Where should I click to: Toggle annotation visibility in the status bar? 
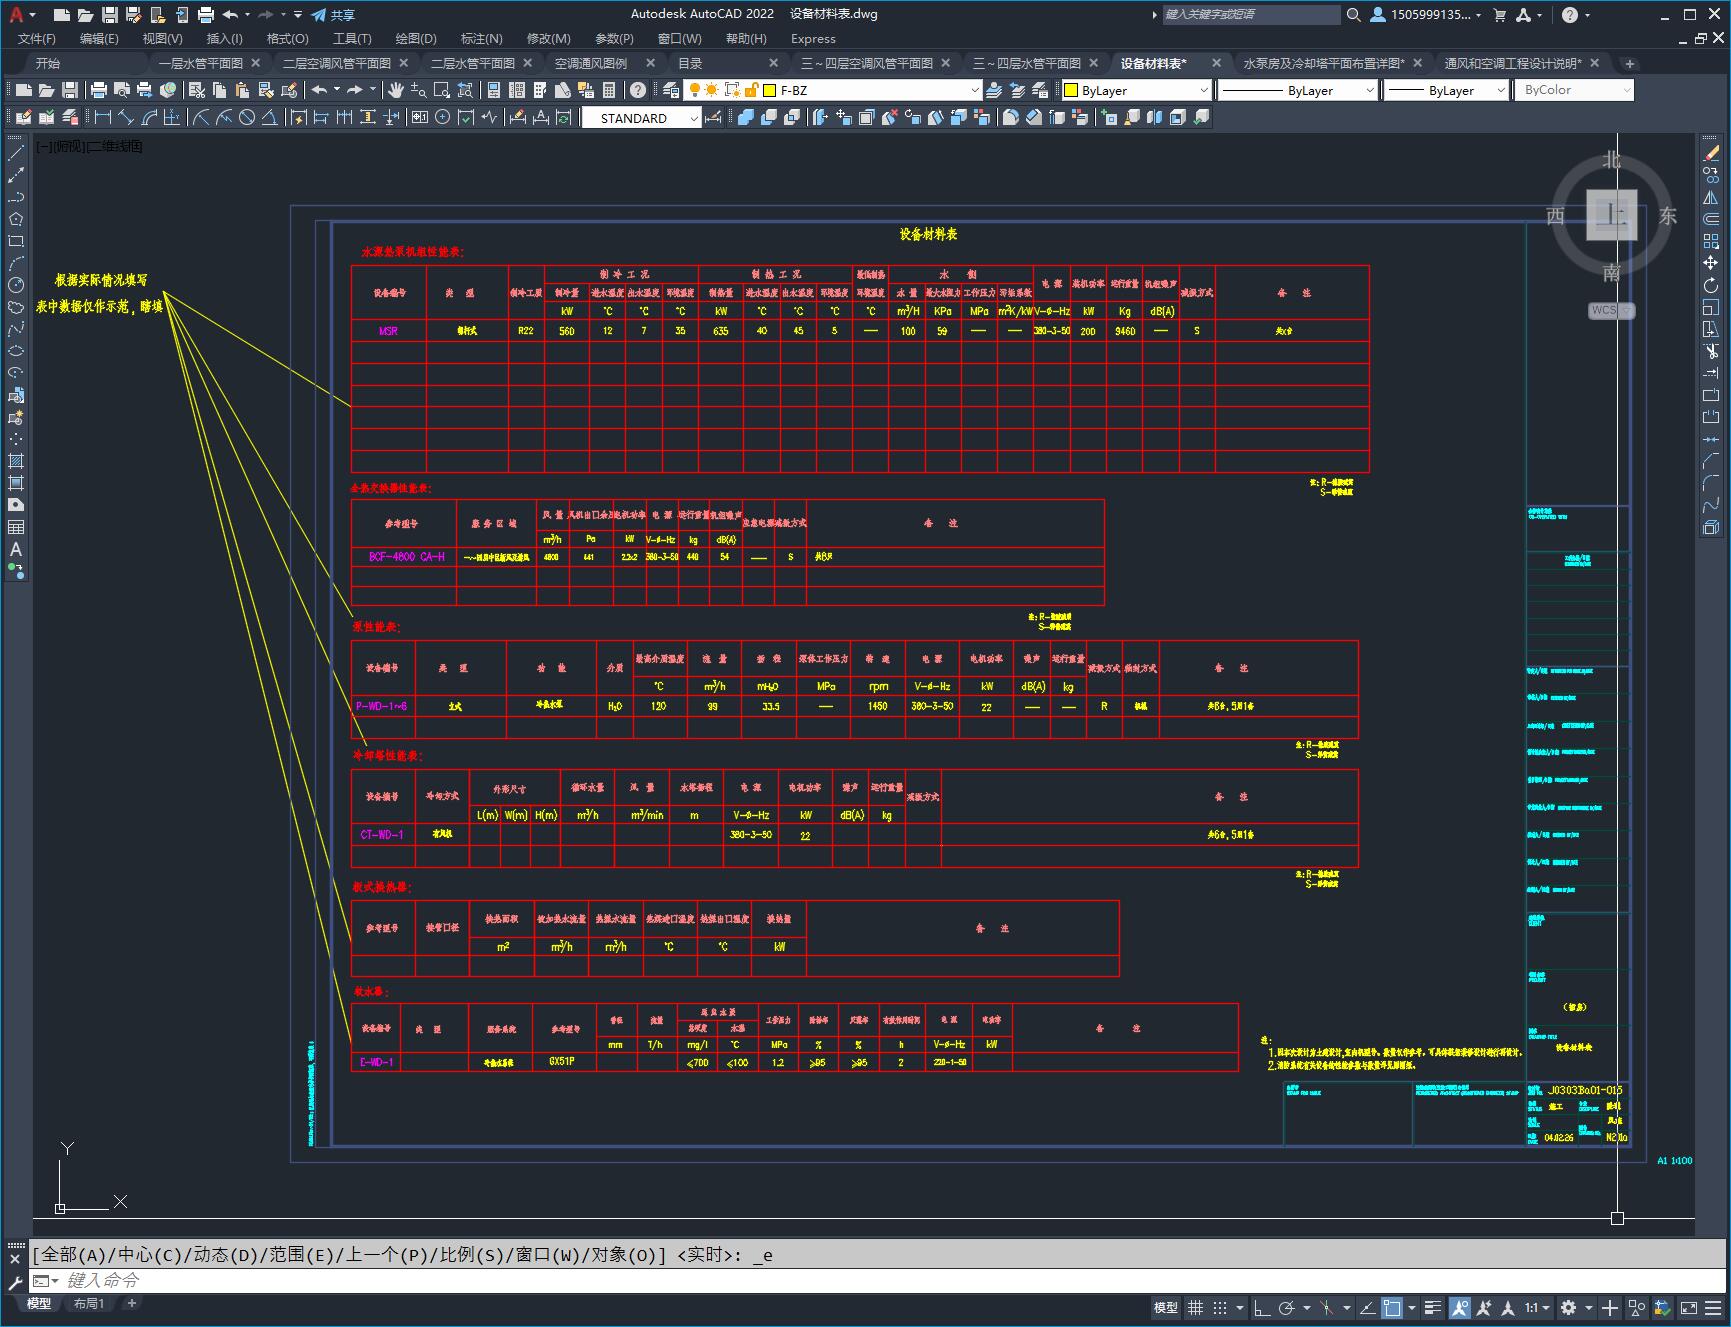tap(1460, 1308)
